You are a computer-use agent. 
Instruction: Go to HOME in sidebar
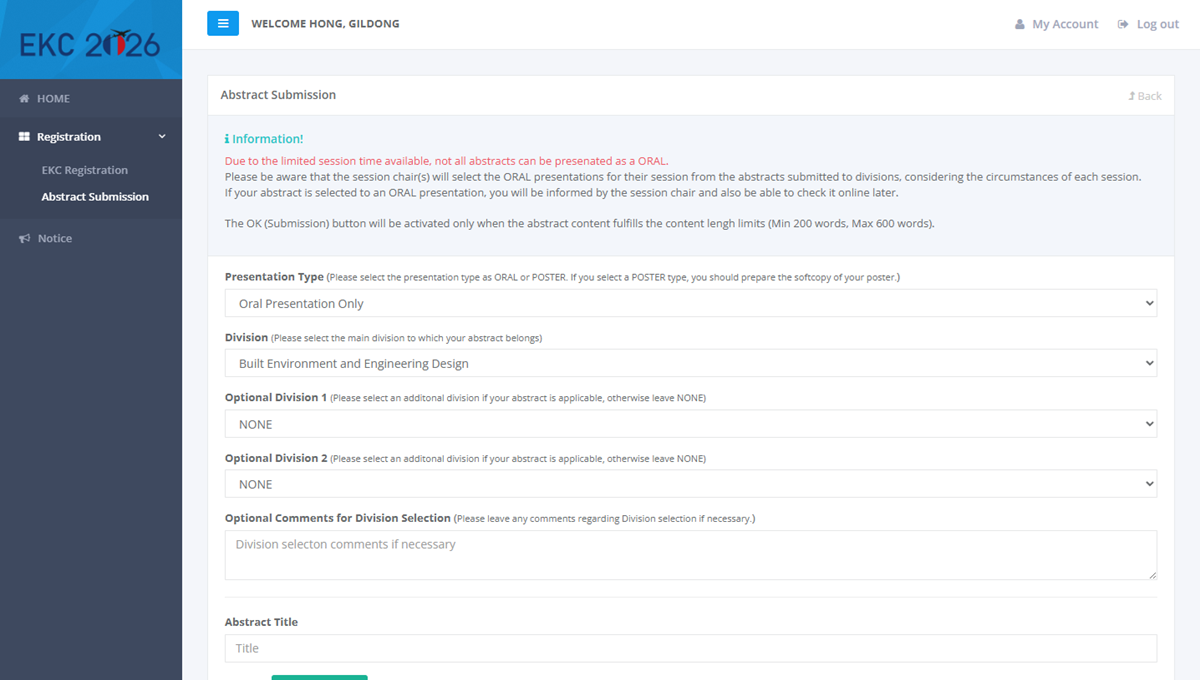(x=53, y=99)
